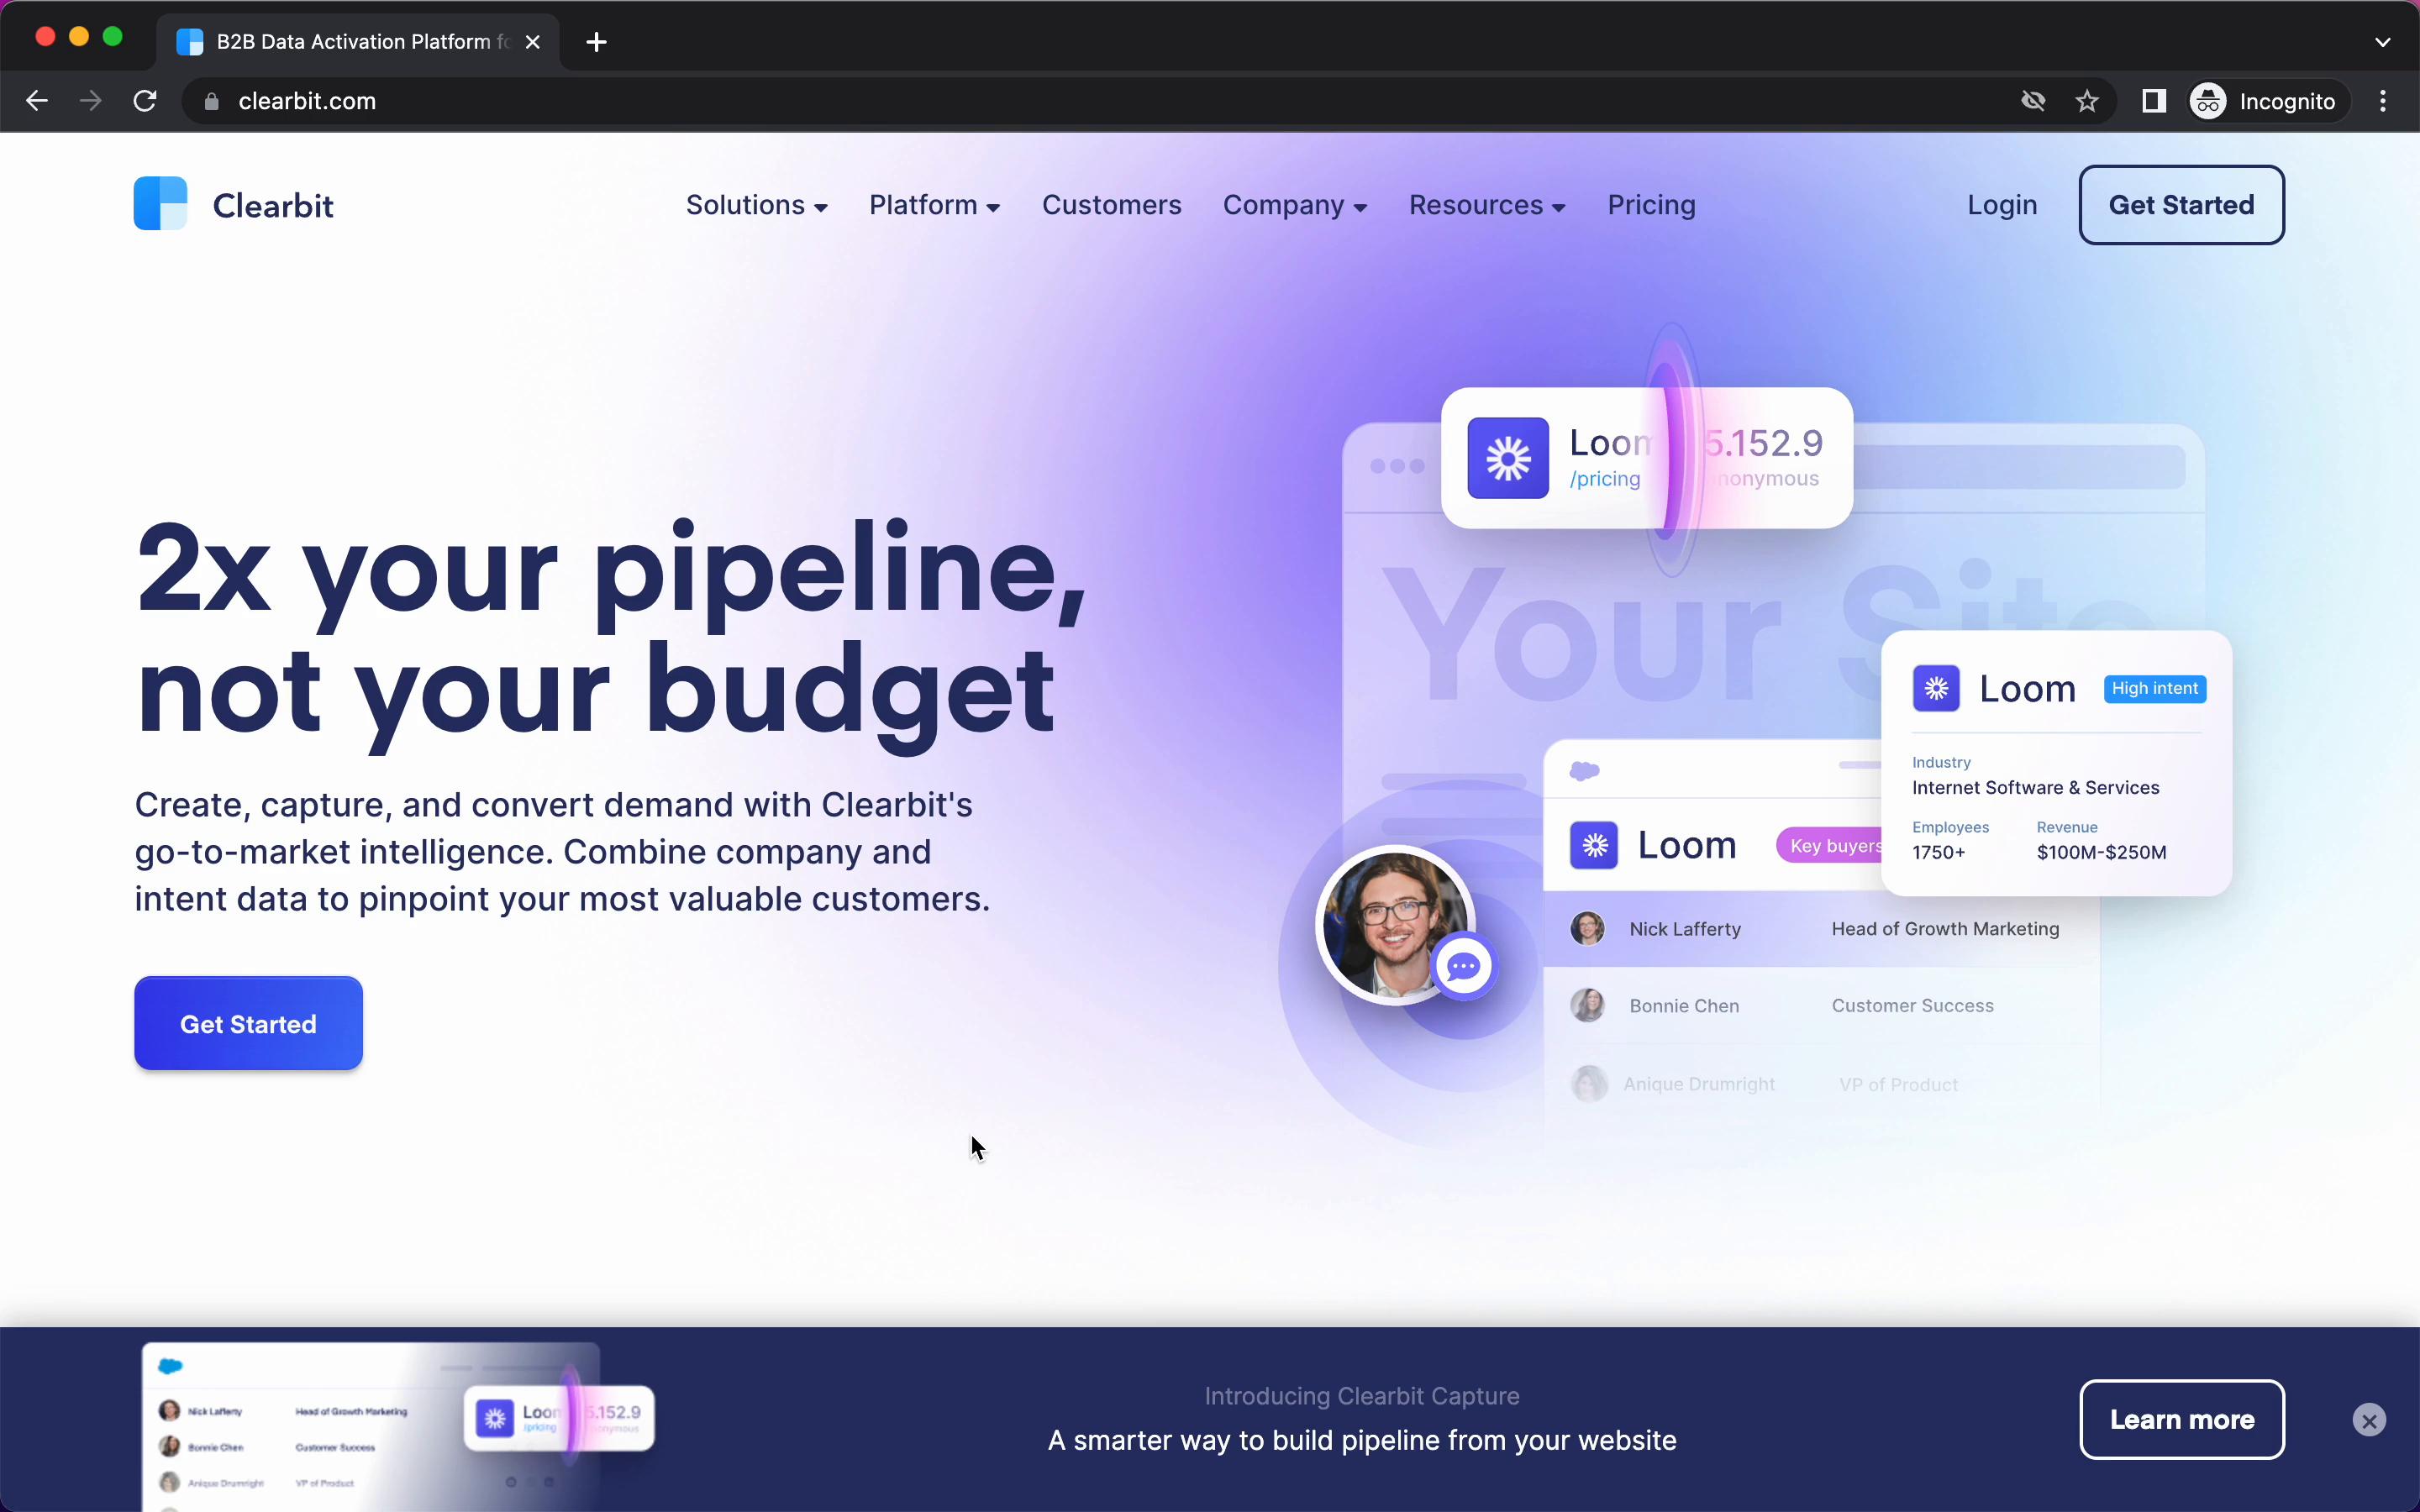Image resolution: width=2420 pixels, height=1512 pixels.
Task: Click the chat bubble icon on avatar
Action: coord(1462,967)
